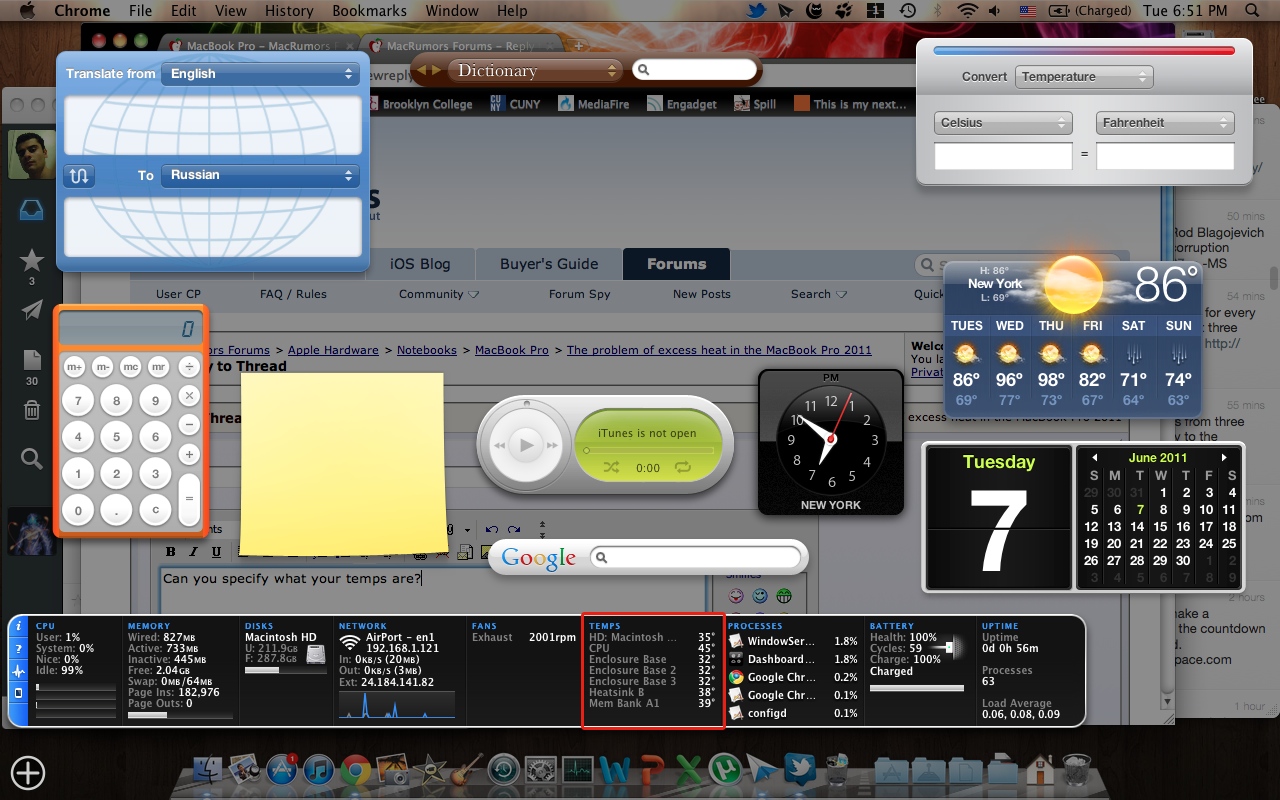Select June 14 in the Calendar widget
This screenshot has height=800, width=1280.
click(x=1138, y=526)
